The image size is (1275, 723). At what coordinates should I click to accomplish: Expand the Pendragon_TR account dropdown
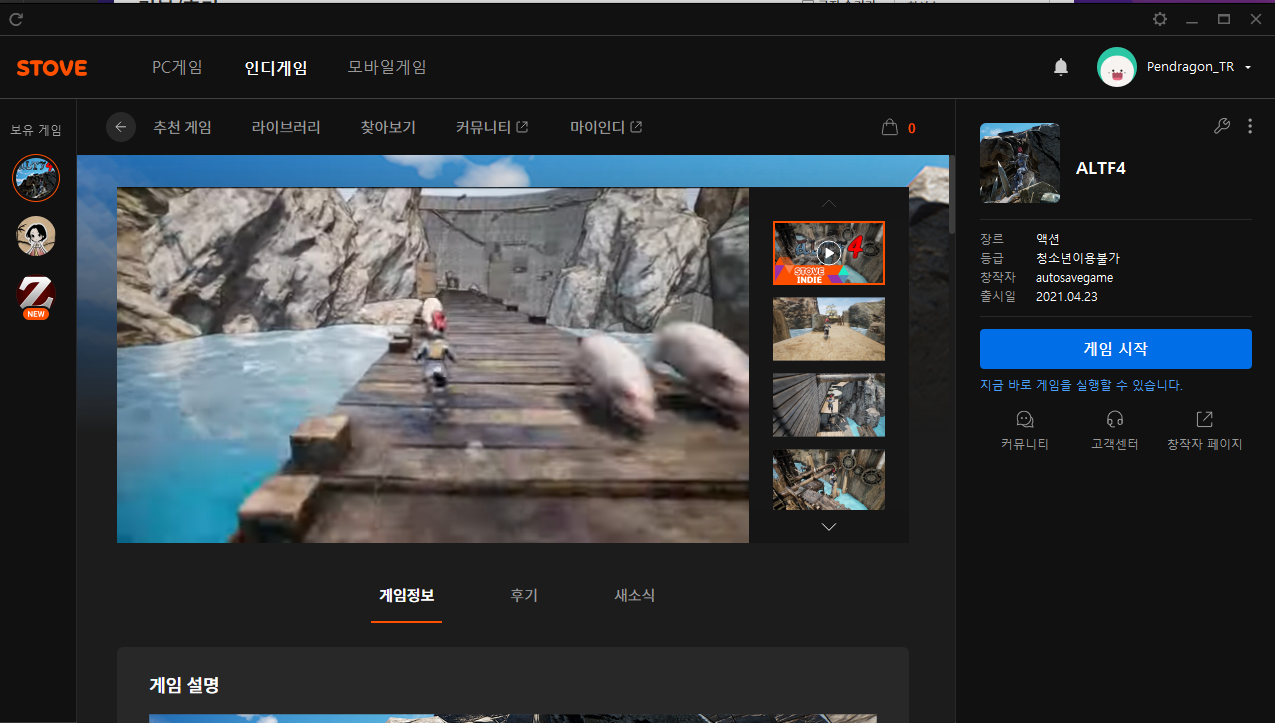pos(1248,67)
